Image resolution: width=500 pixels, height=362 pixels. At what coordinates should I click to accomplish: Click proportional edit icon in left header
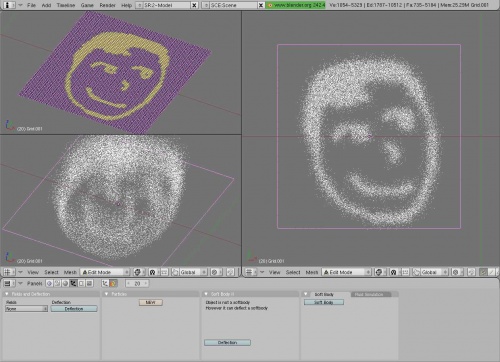(x=215, y=272)
